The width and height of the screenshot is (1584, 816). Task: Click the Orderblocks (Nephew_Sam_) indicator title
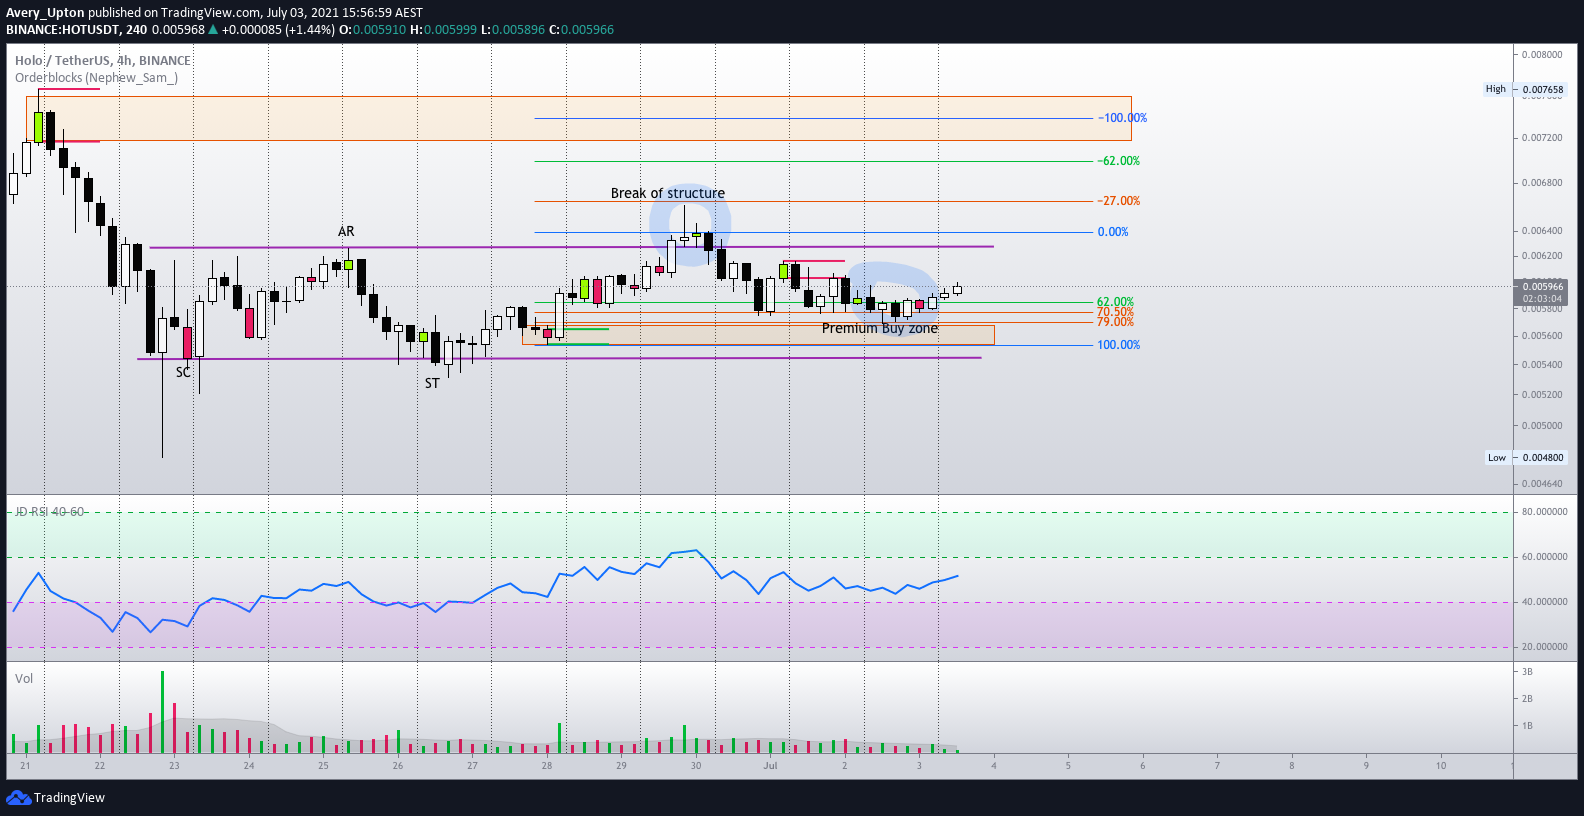click(96, 77)
